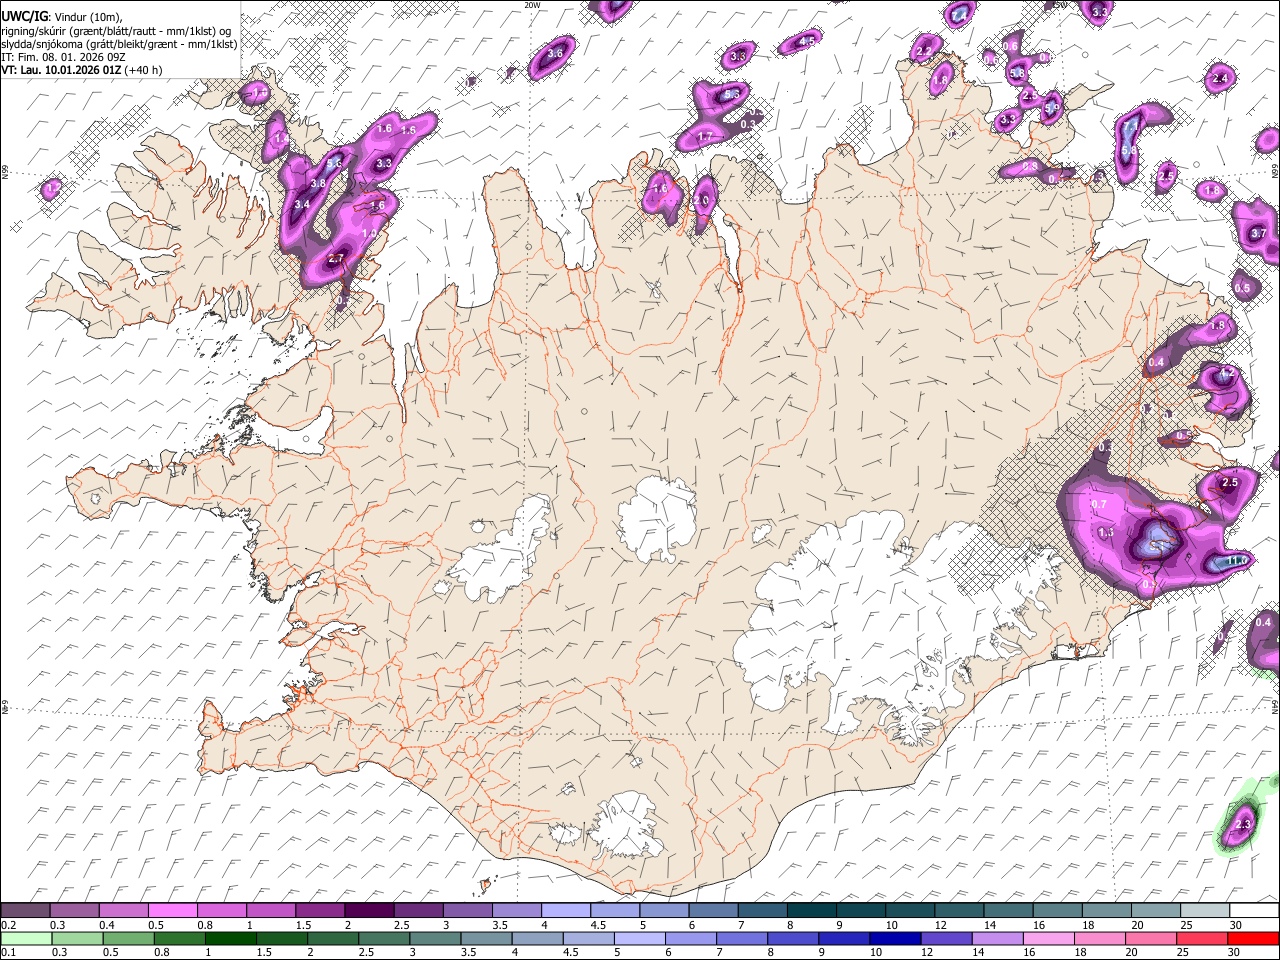Select rain scale swatch between 0.1 and 0.3
The height and width of the screenshot is (960, 1280).
tap(25, 938)
